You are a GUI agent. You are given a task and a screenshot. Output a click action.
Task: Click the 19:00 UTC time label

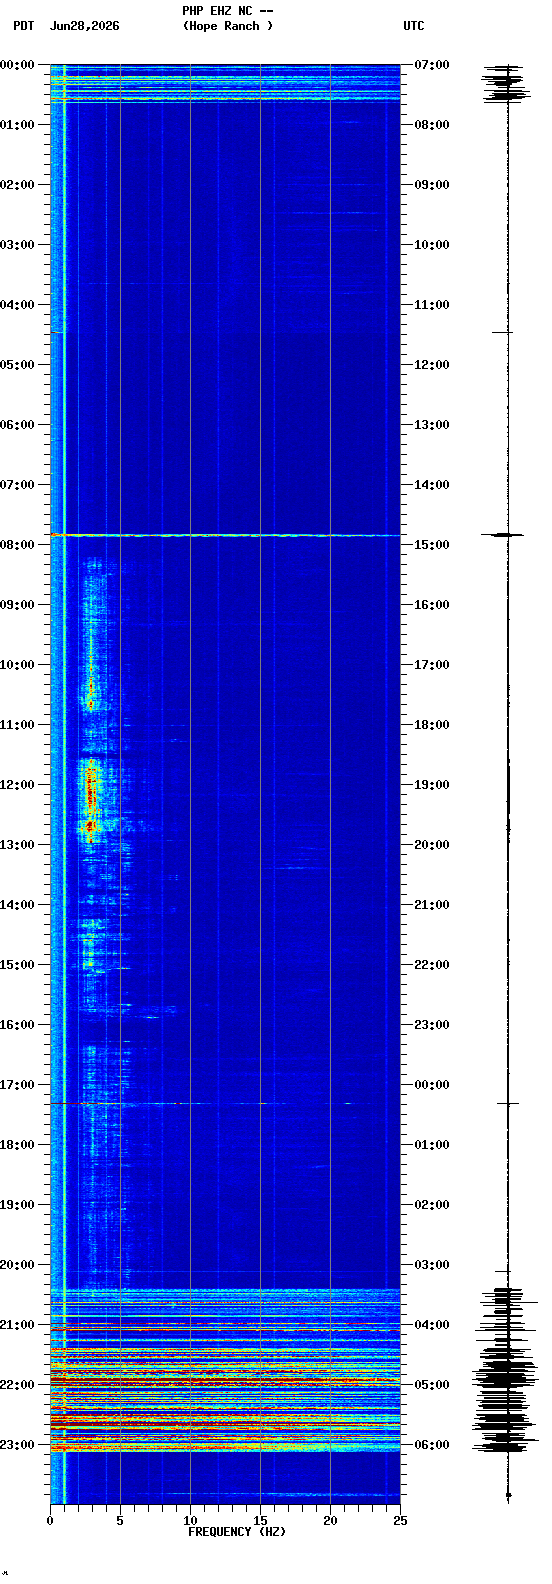point(431,784)
